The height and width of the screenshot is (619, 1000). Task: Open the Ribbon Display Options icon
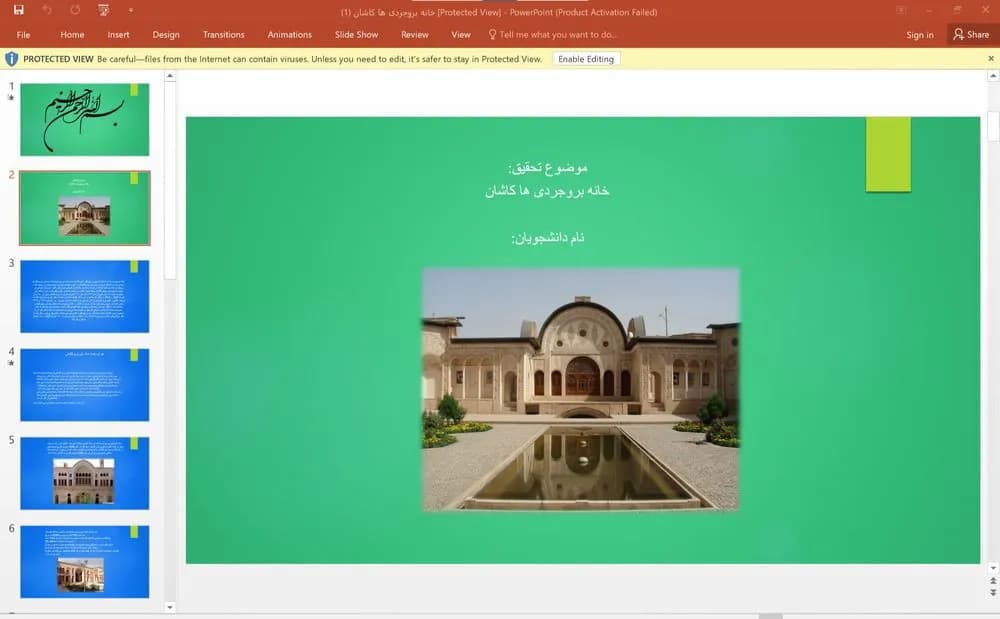click(901, 10)
